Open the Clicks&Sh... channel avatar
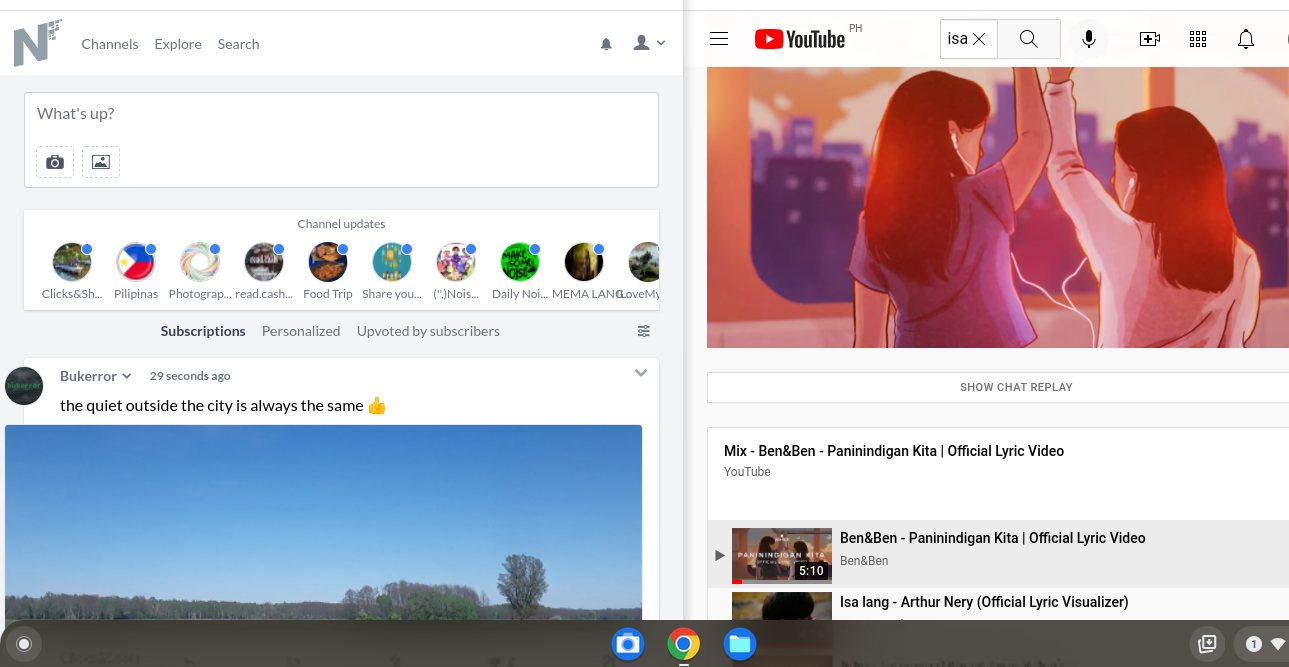Screen dimensions: 1289x667 72,262
